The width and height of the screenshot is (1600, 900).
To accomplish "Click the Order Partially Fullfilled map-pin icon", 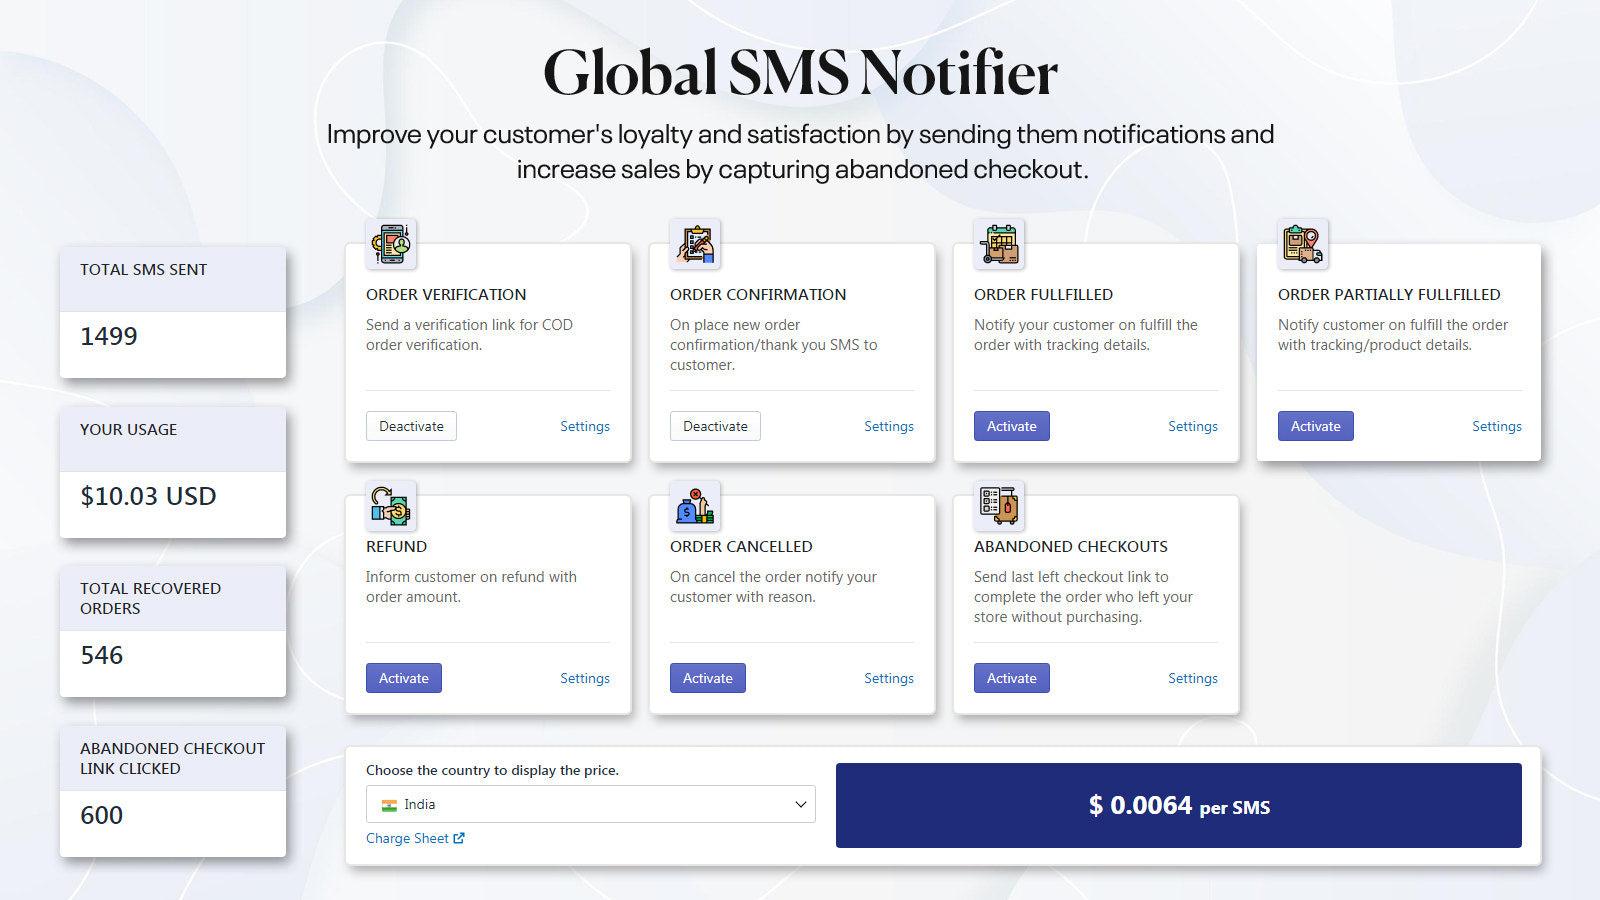I will click(x=1303, y=243).
